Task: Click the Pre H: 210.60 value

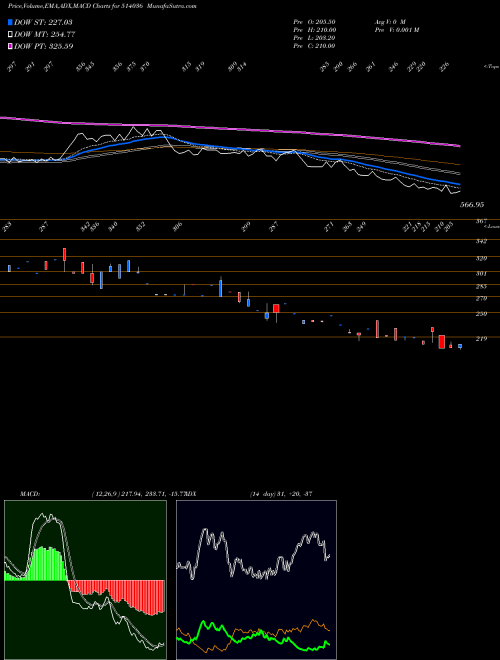Action: [x=314, y=30]
